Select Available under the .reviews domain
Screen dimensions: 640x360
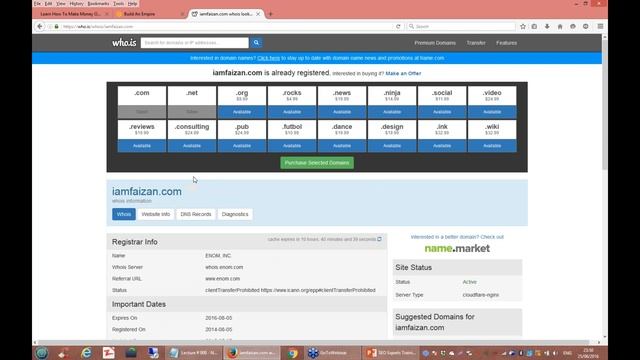(142, 146)
